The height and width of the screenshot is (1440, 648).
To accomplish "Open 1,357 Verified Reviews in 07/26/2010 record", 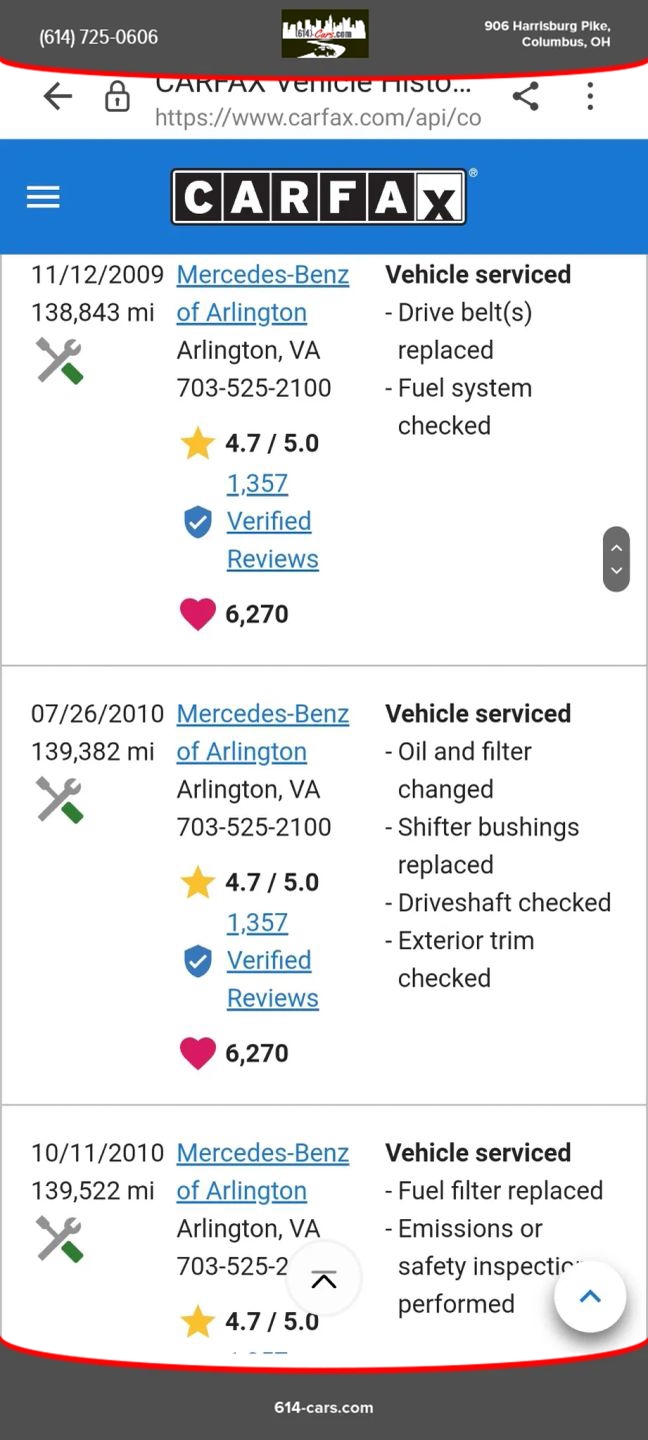I will pos(271,960).
